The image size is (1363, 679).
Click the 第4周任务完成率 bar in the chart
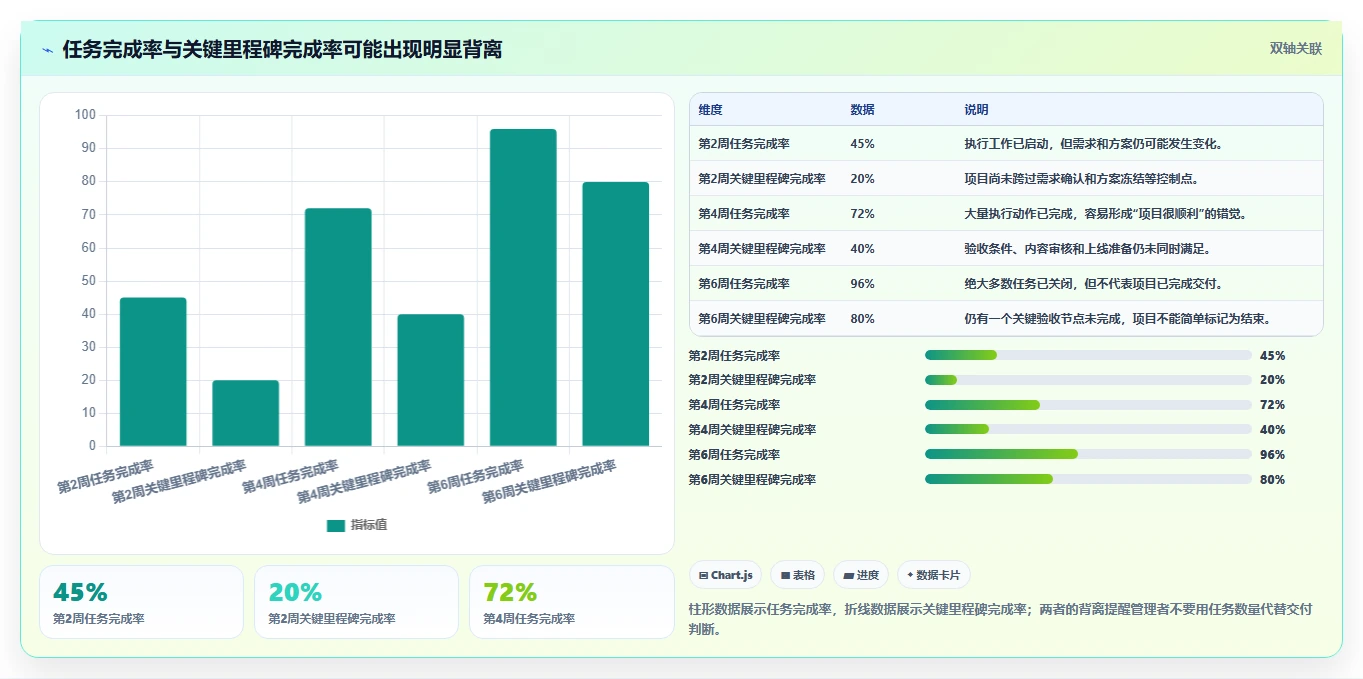click(x=338, y=327)
